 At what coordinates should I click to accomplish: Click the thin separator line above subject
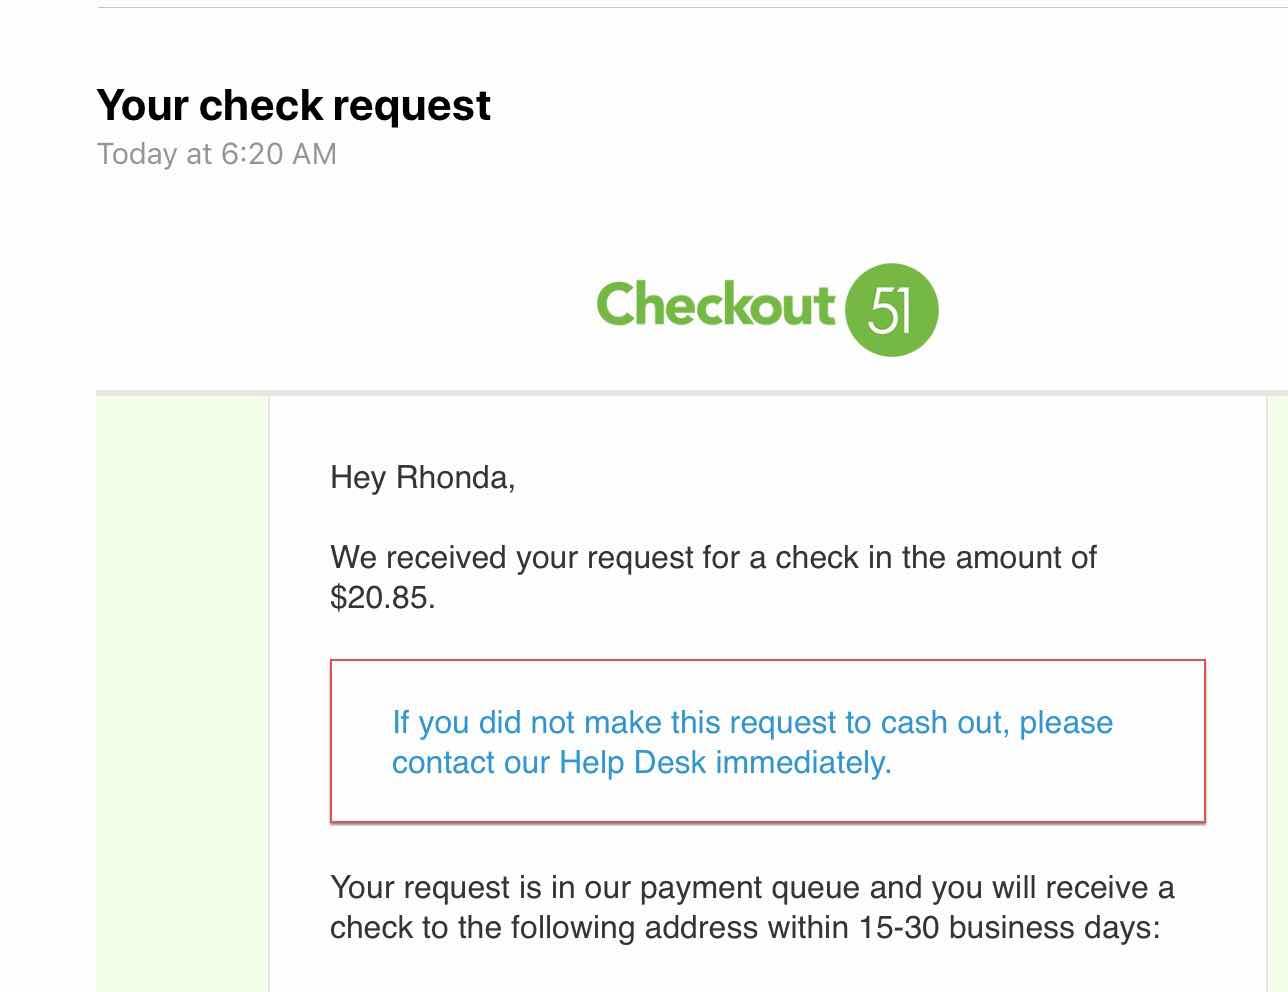pyautogui.click(x=690, y=8)
